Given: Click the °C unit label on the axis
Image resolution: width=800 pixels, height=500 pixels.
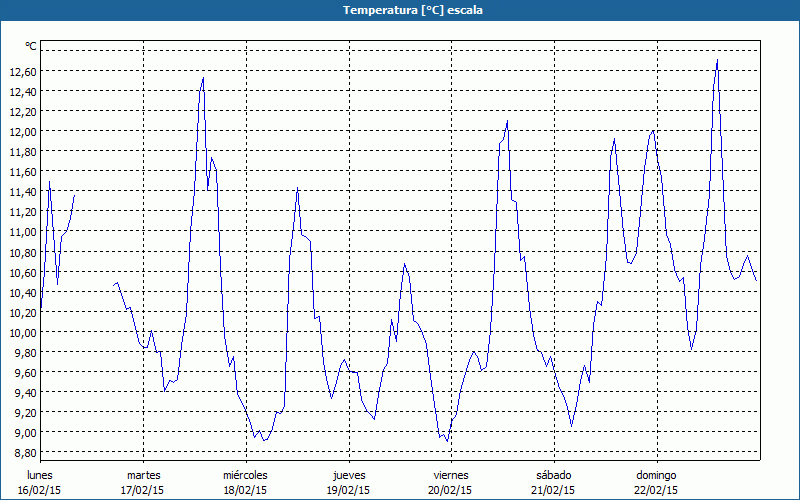Looking at the screenshot, I should point(30,46).
